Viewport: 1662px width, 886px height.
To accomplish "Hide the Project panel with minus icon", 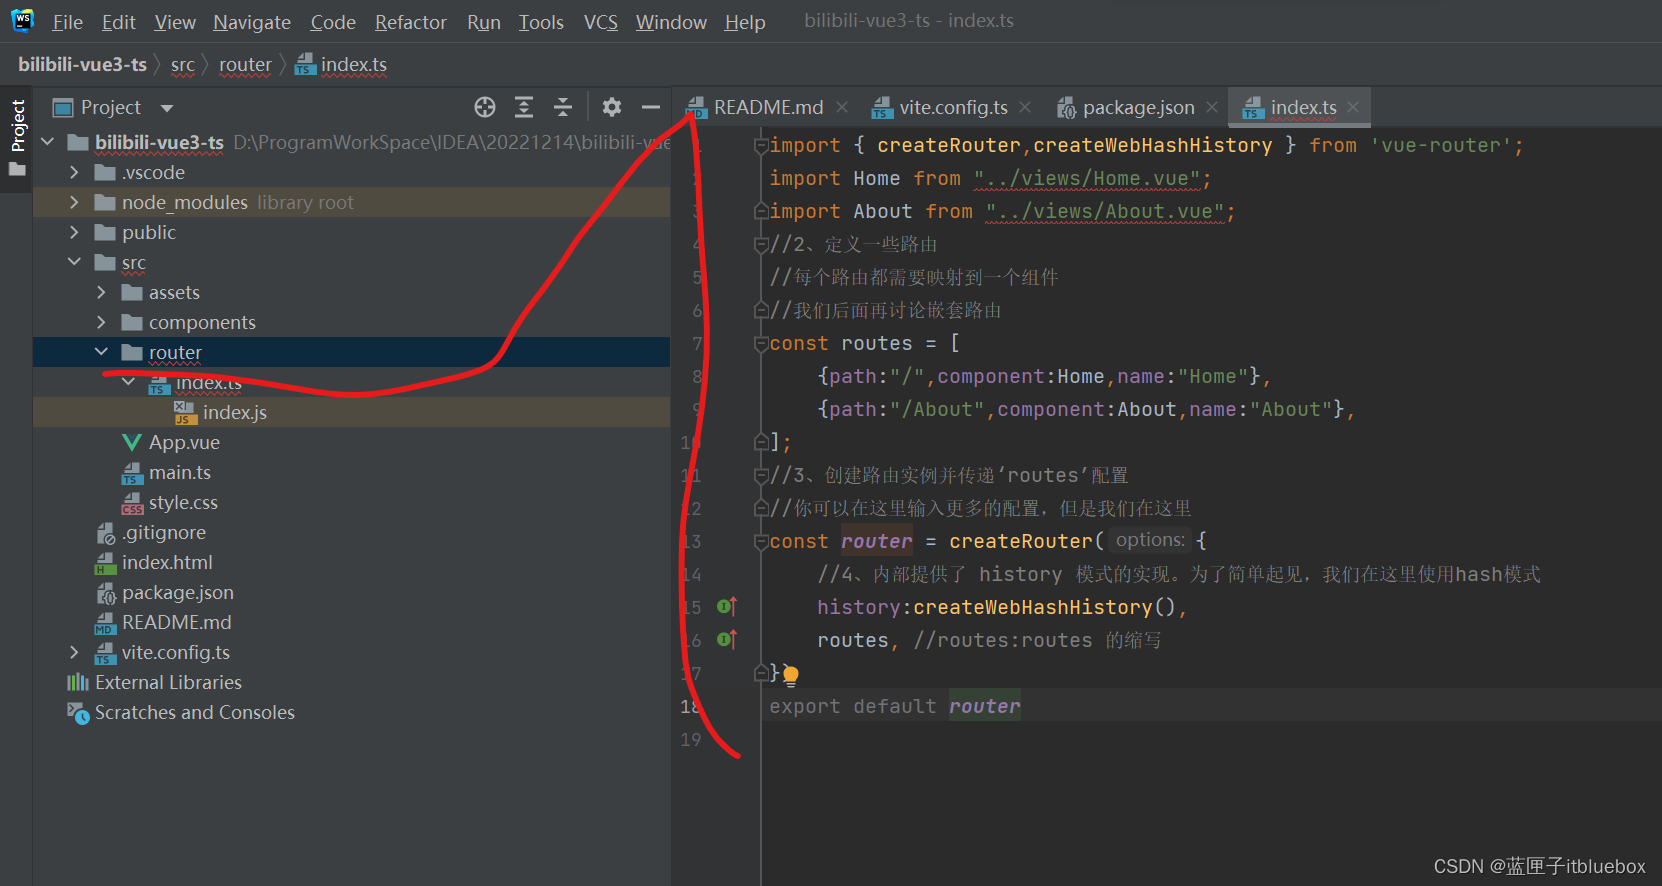I will [x=651, y=107].
